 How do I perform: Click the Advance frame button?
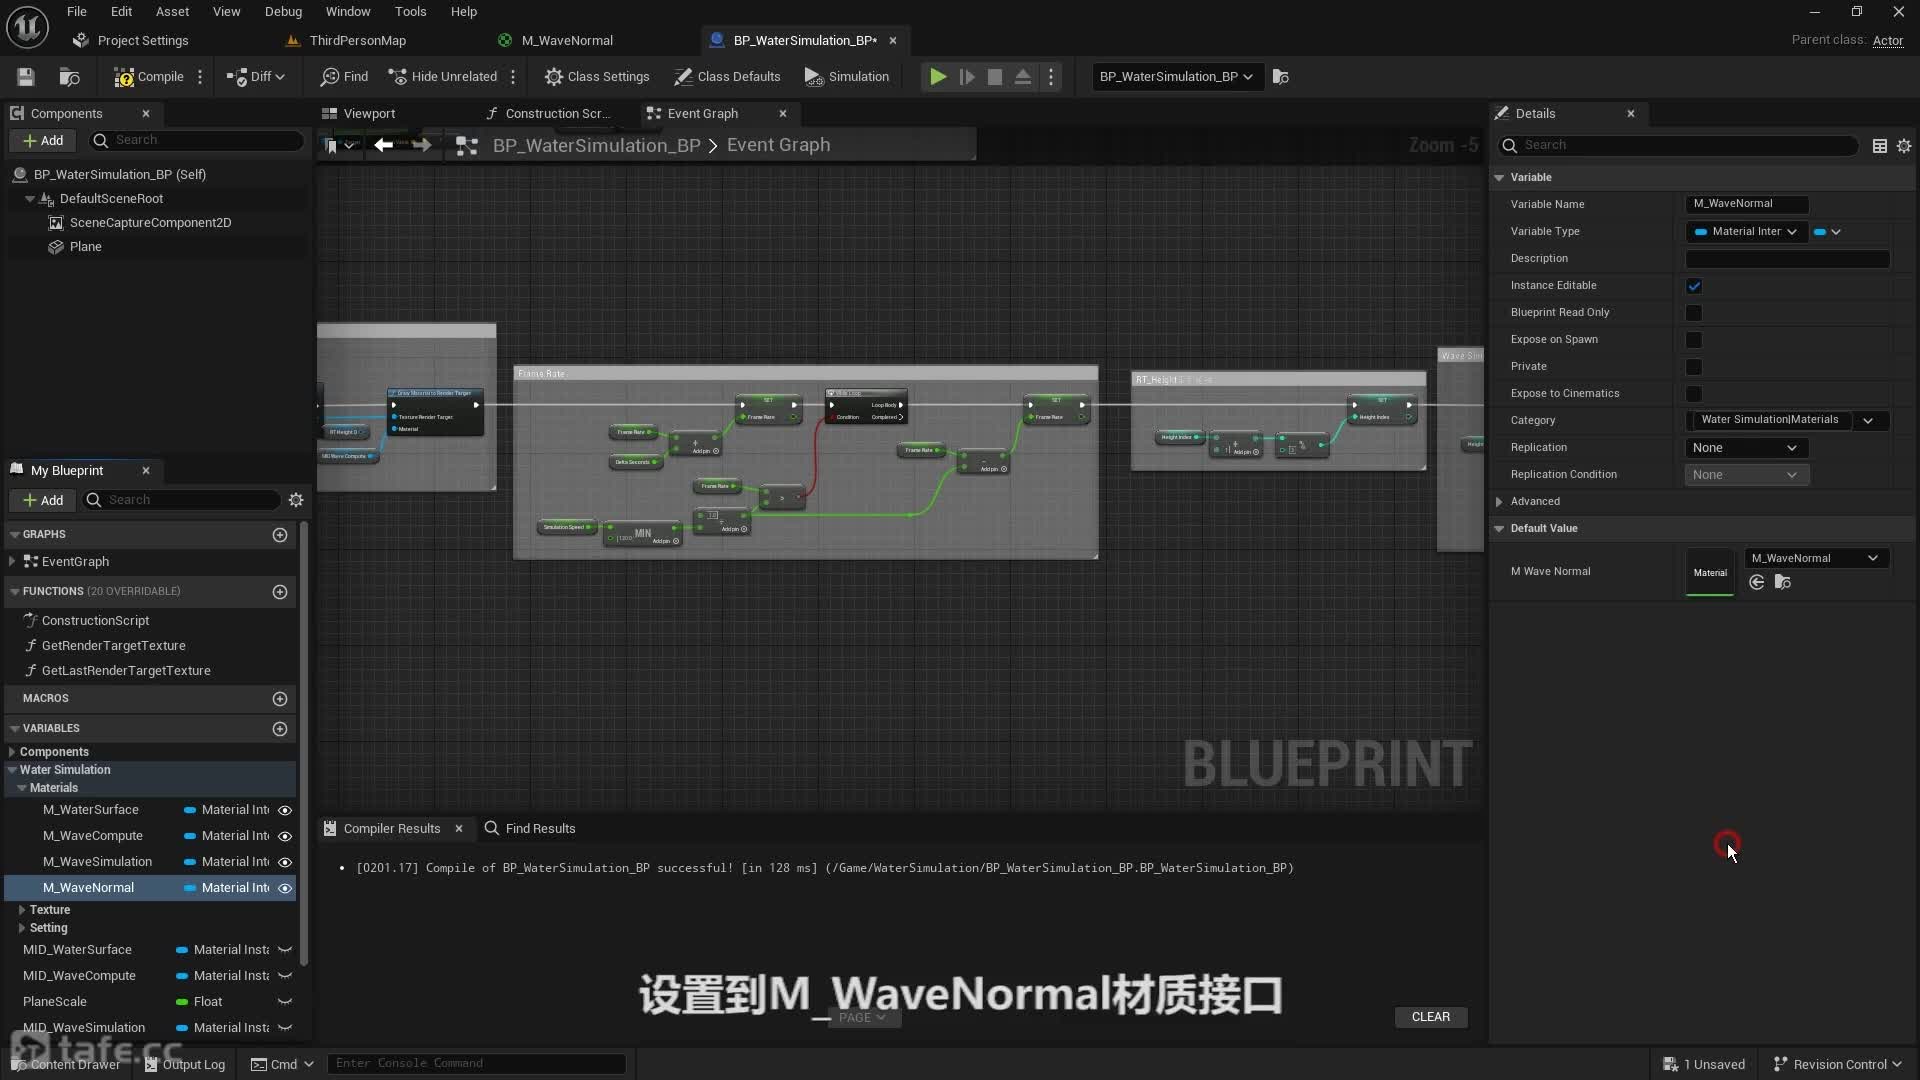tap(967, 77)
